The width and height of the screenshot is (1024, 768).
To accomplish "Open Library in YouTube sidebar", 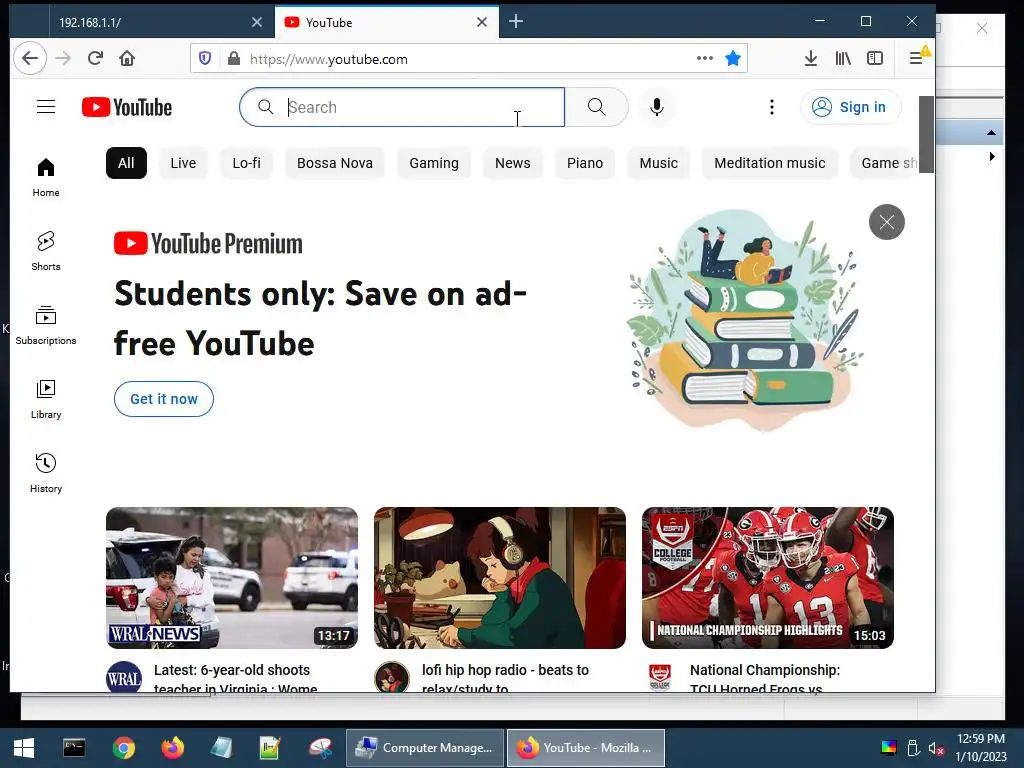I will pyautogui.click(x=46, y=399).
